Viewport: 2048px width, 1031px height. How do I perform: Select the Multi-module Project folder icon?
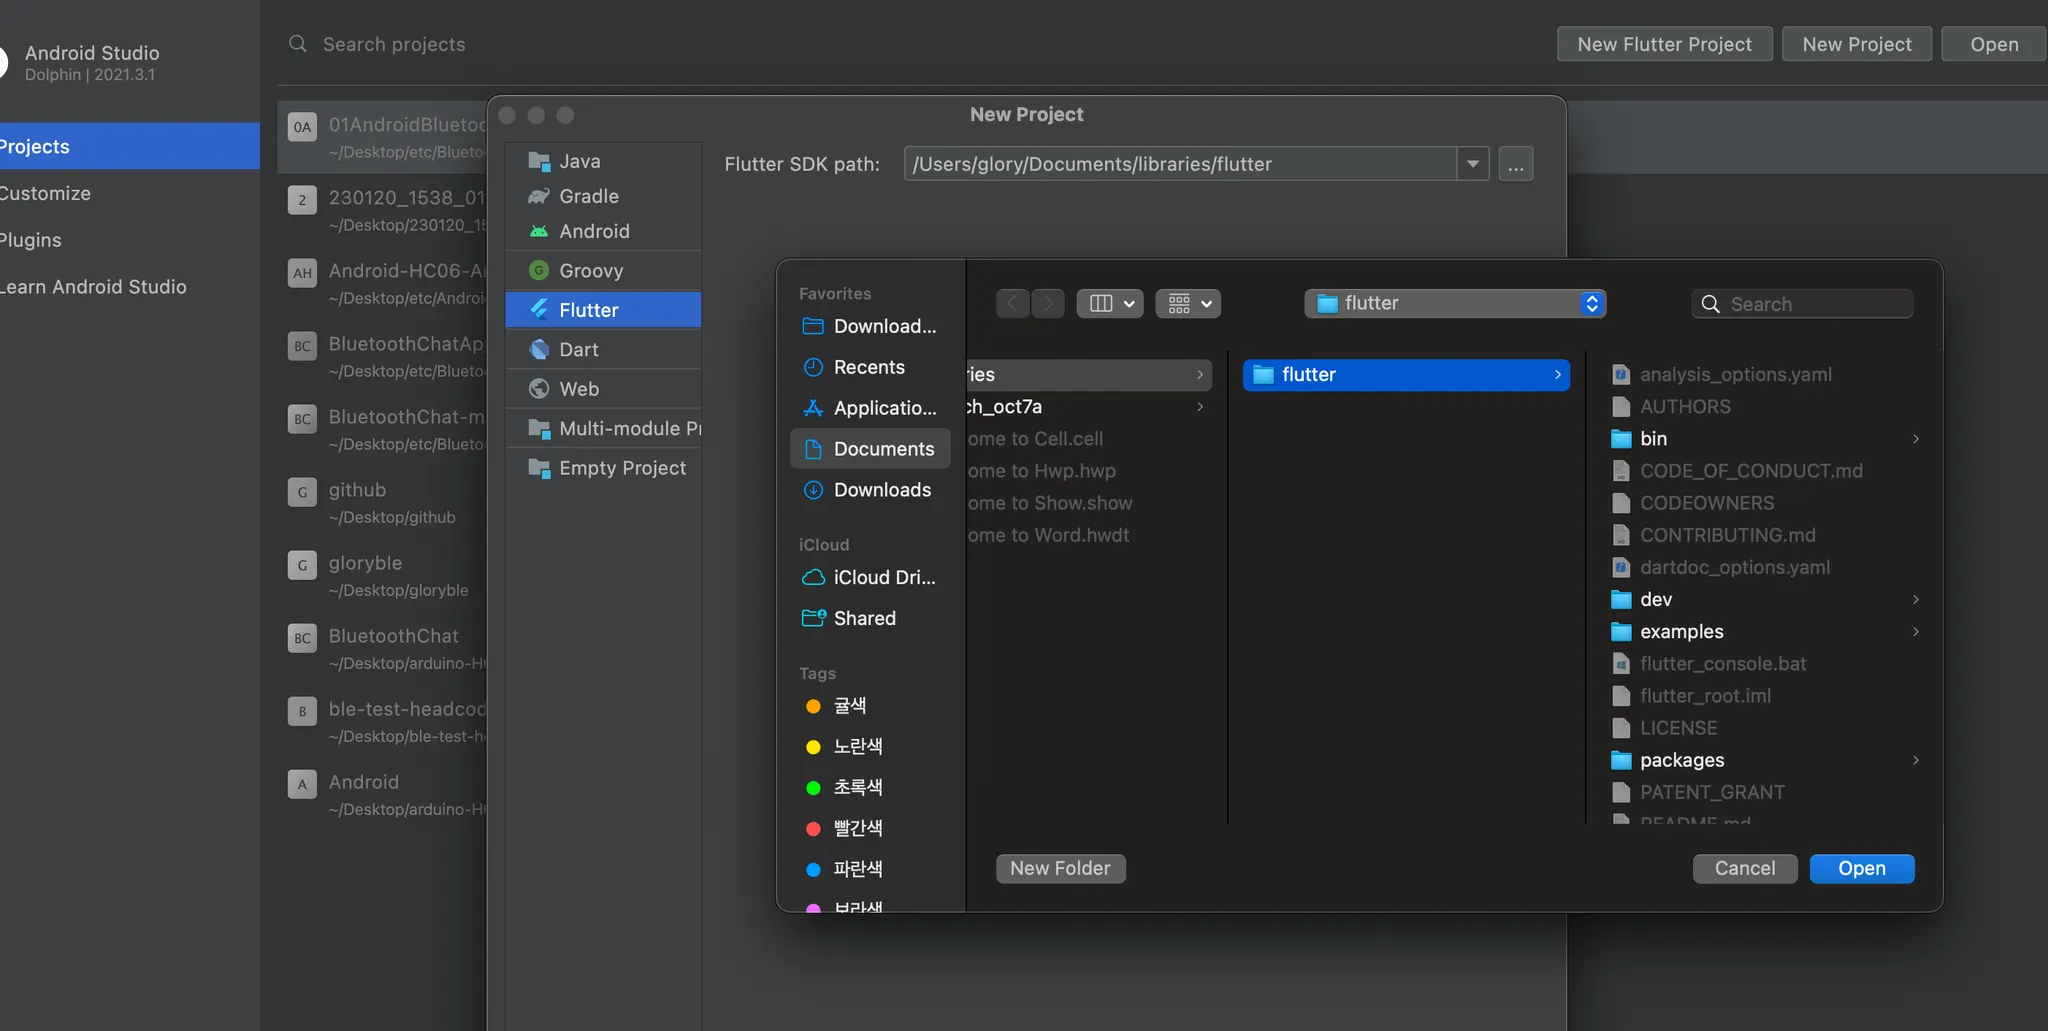(539, 429)
